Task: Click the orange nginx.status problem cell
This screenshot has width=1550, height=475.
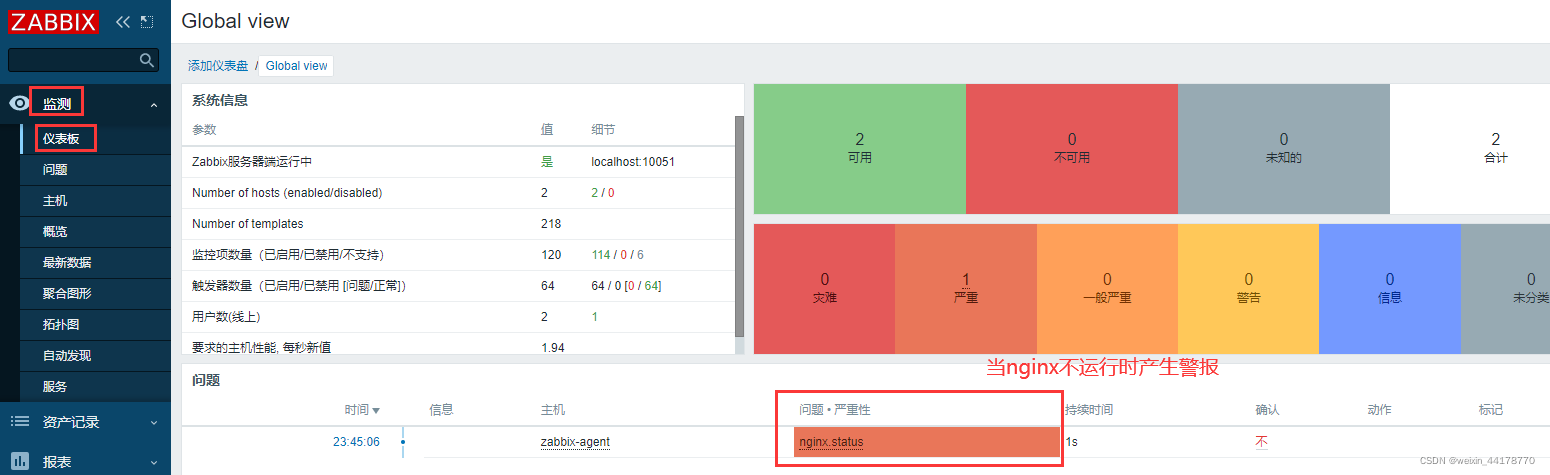Action: pyautogui.click(x=926, y=442)
